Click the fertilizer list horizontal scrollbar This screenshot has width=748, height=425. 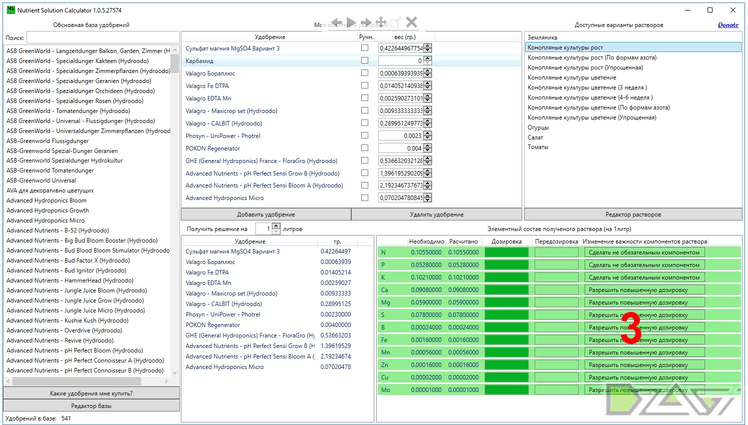coord(87,381)
